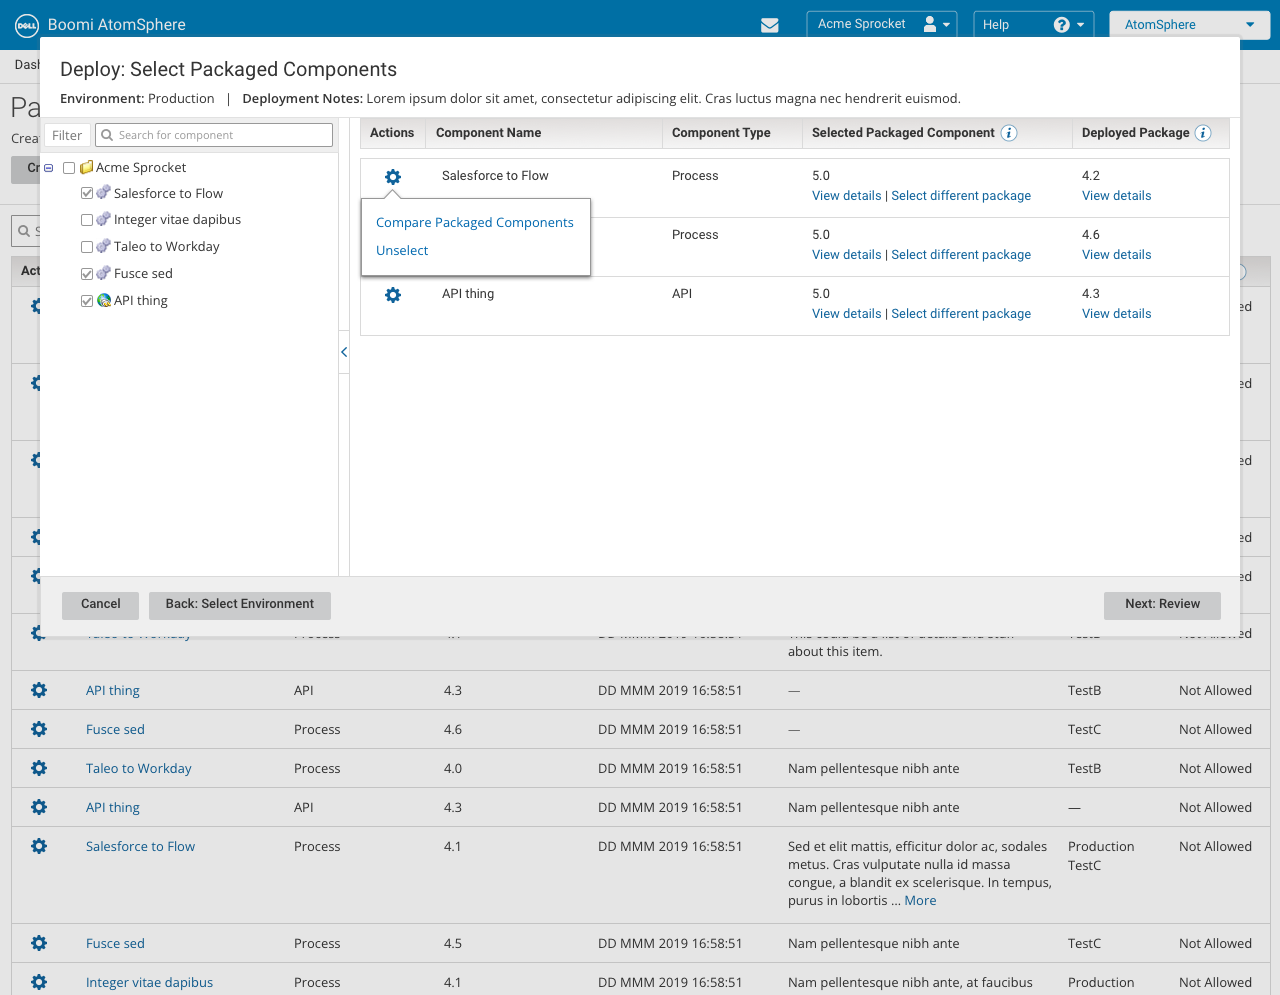Click the Dell logo icon
This screenshot has width=1280, height=995.
click(x=27, y=25)
